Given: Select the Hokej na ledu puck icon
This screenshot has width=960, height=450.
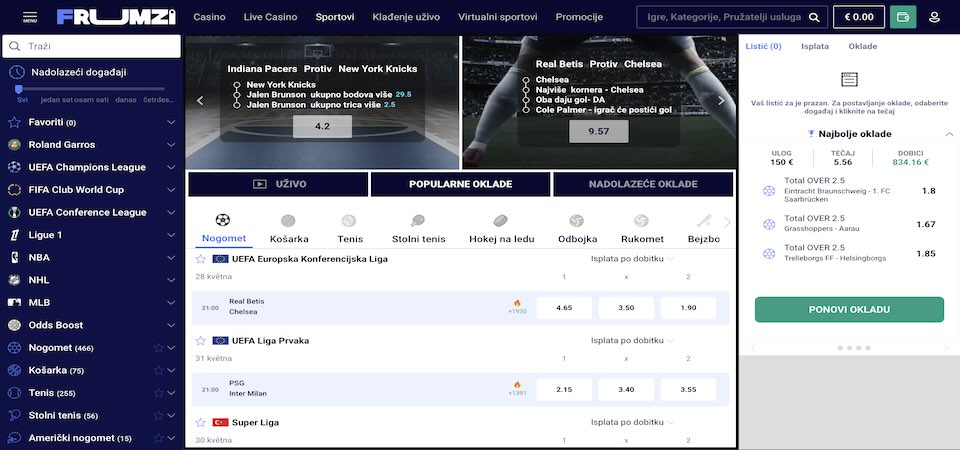Looking at the screenshot, I should (x=501, y=220).
